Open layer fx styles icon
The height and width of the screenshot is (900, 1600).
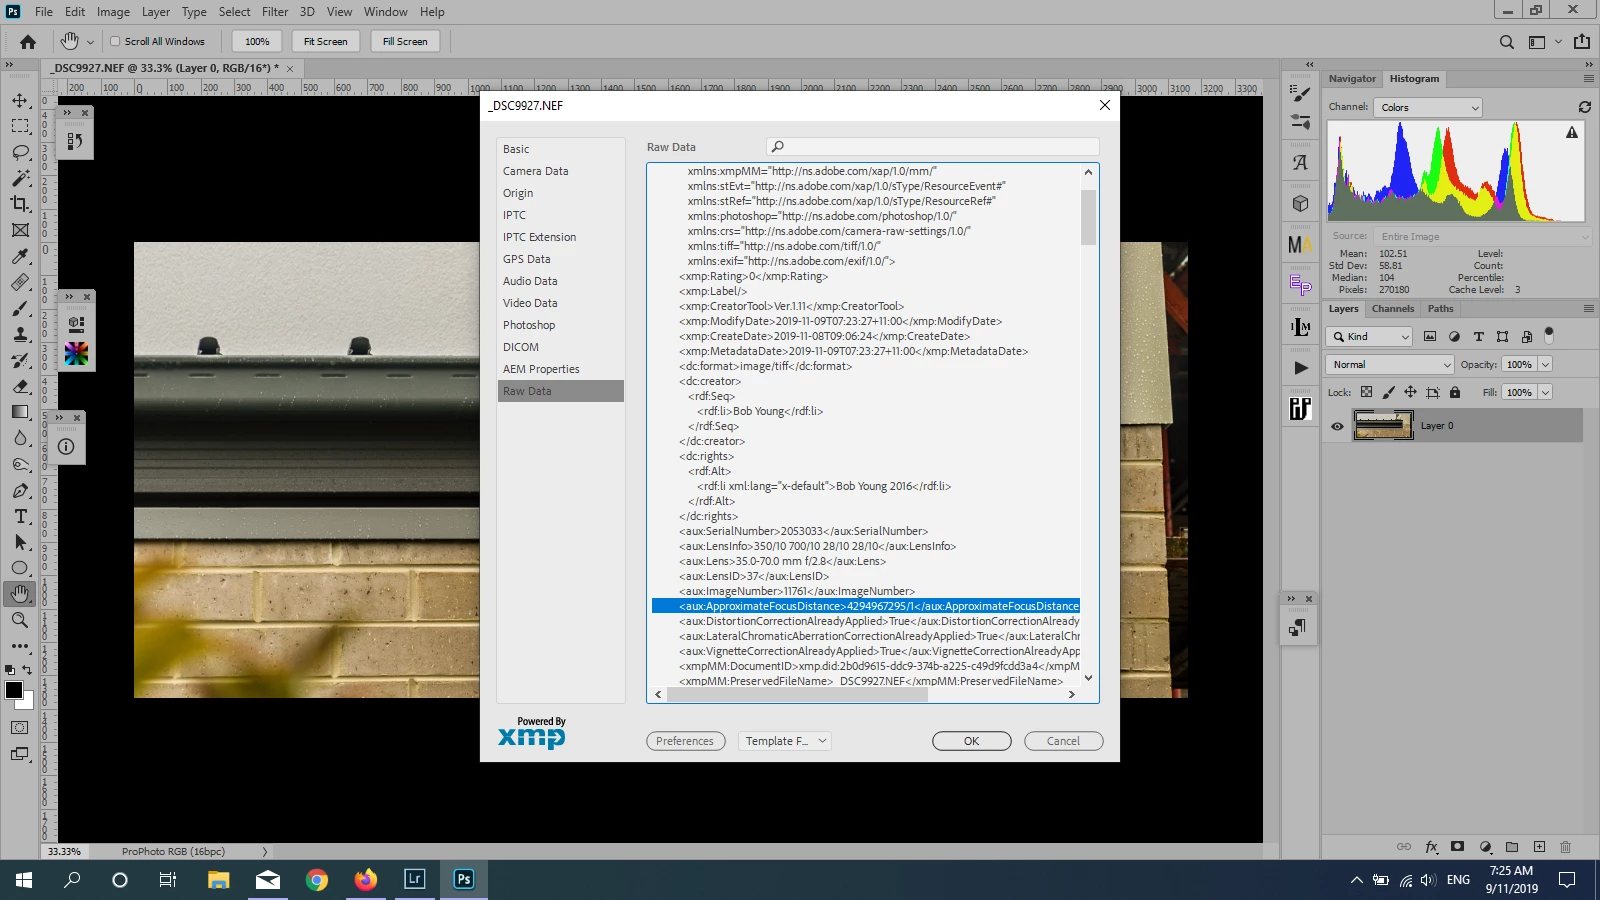(x=1431, y=846)
